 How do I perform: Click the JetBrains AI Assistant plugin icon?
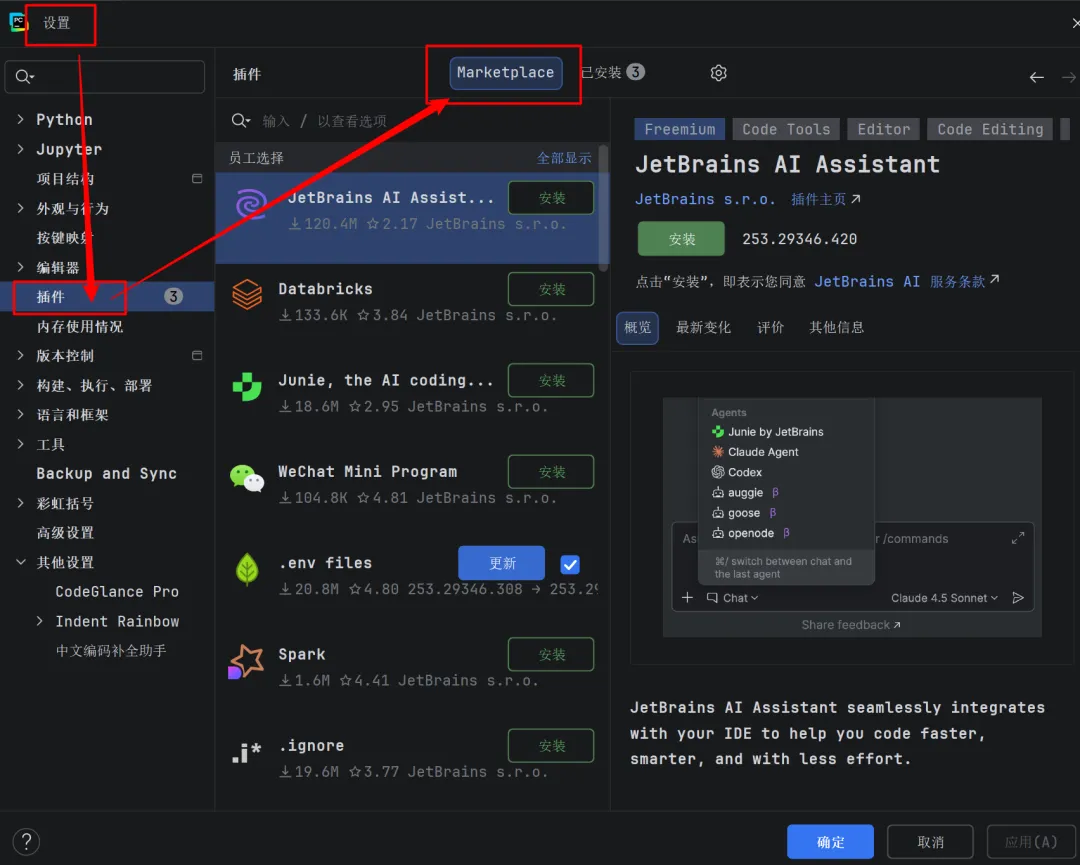pos(251,204)
